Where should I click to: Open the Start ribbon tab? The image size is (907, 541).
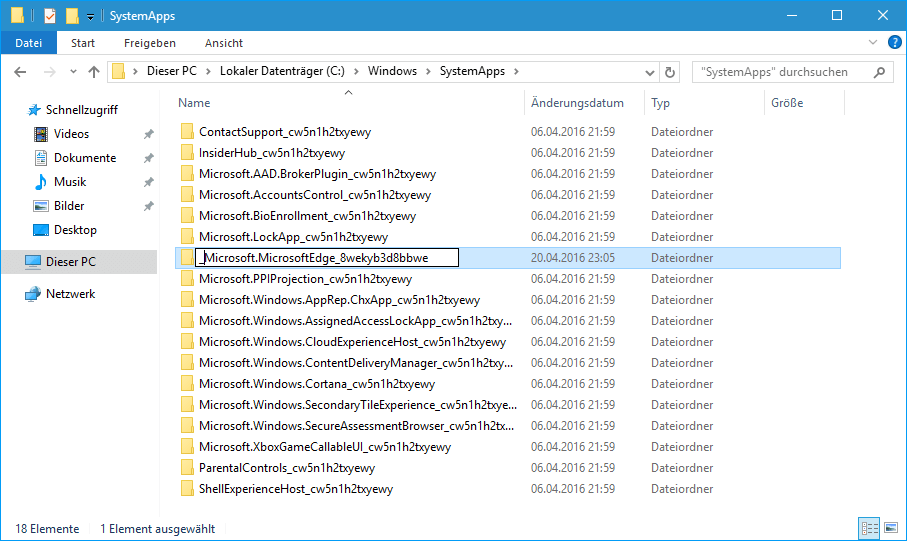tap(83, 43)
